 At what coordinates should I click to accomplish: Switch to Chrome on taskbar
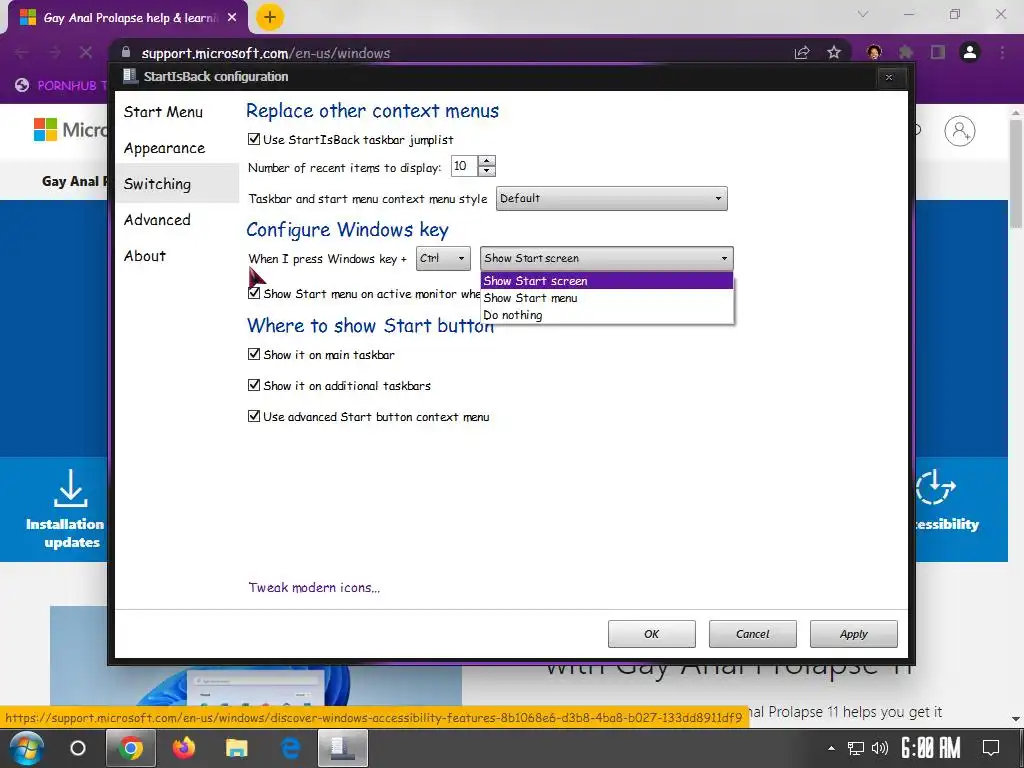[x=131, y=748]
